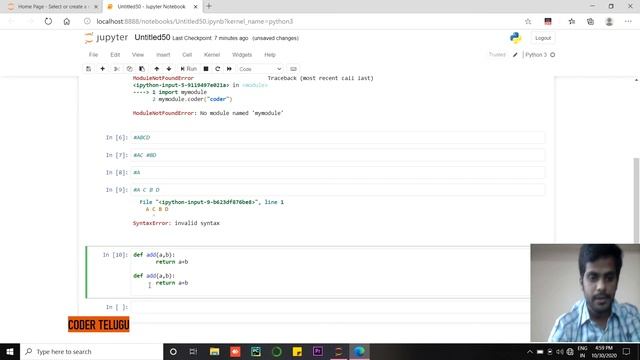
Task: Open the Kernel menu
Action: (x=212, y=55)
